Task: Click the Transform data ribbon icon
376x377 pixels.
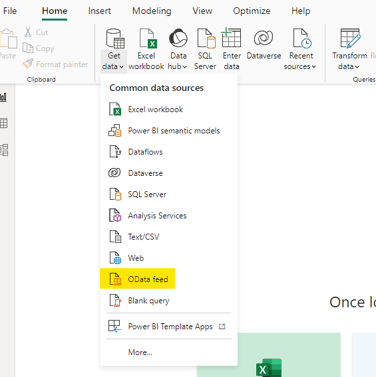Action: click(x=350, y=38)
